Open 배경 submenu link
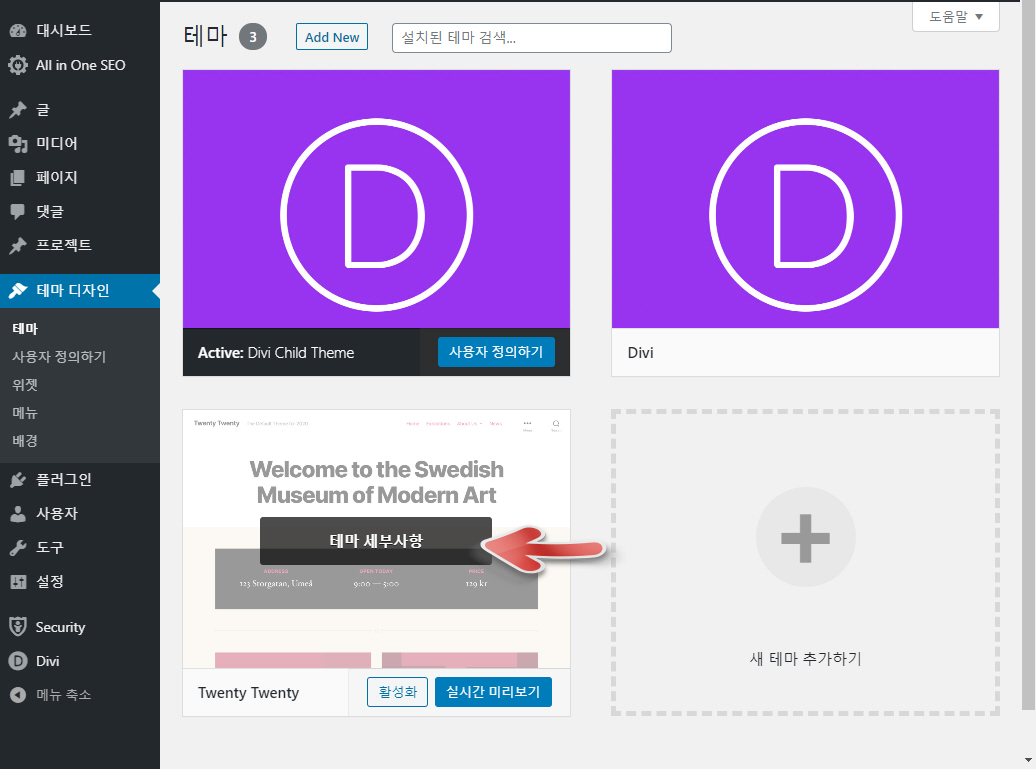 tap(24, 441)
